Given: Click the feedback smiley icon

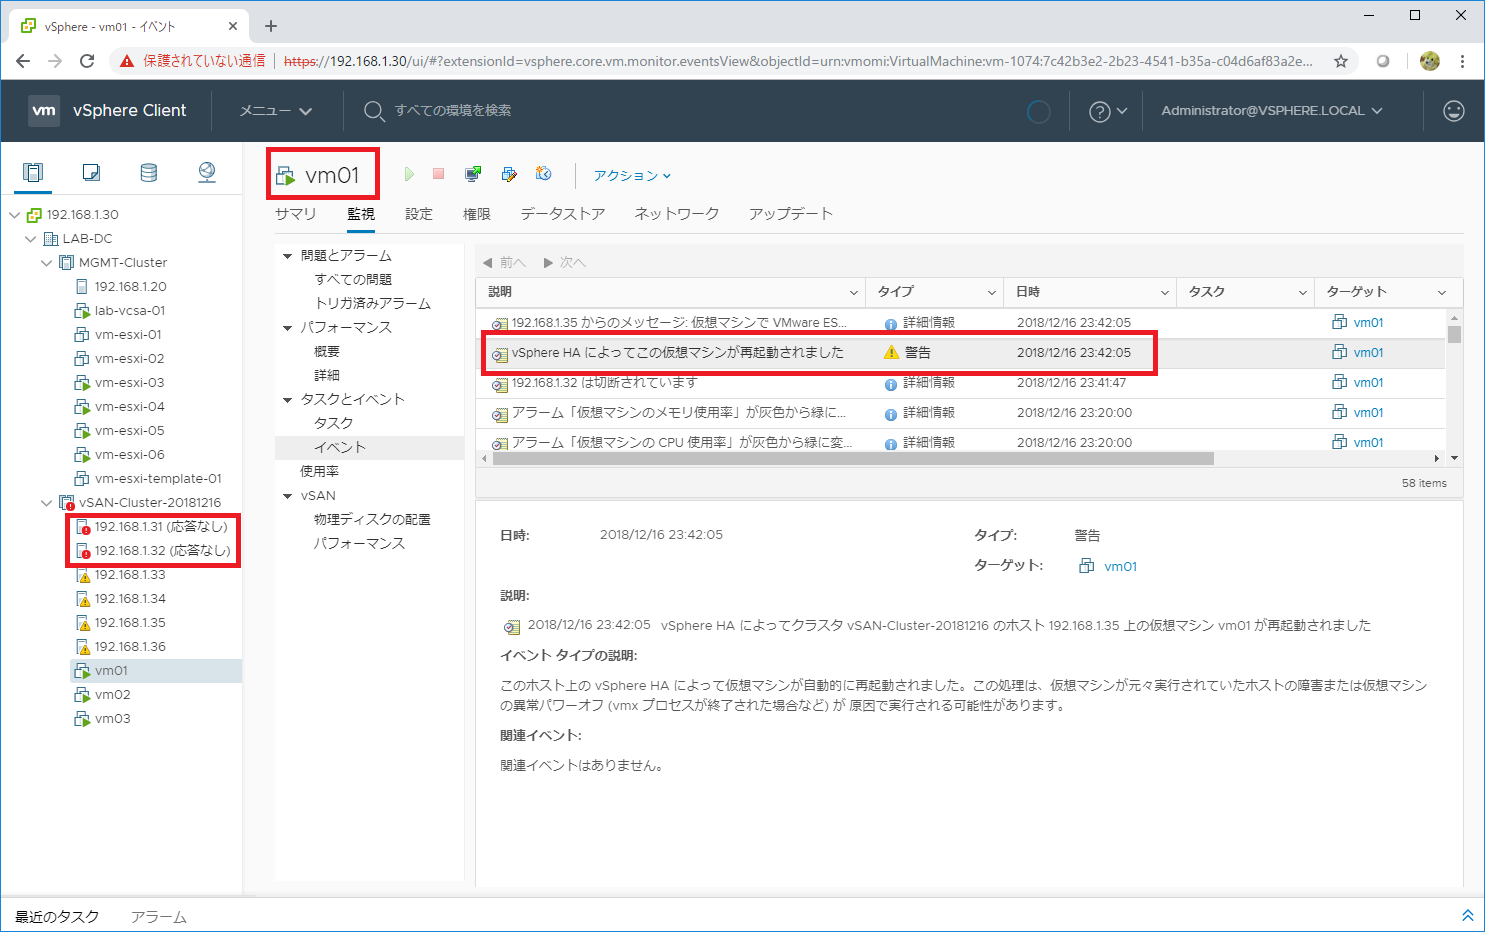Looking at the screenshot, I should (1454, 111).
